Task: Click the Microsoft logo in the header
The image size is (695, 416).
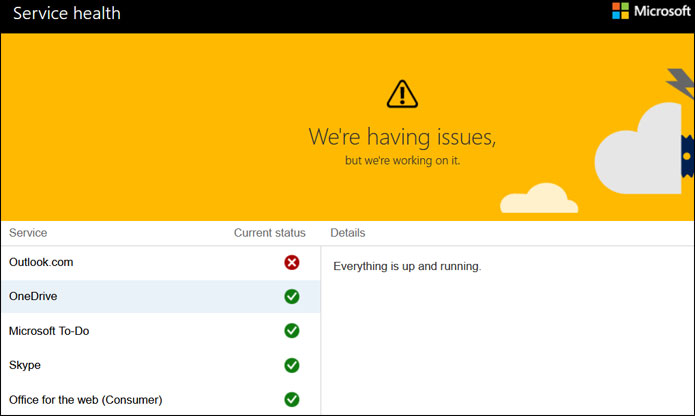Action: point(649,12)
